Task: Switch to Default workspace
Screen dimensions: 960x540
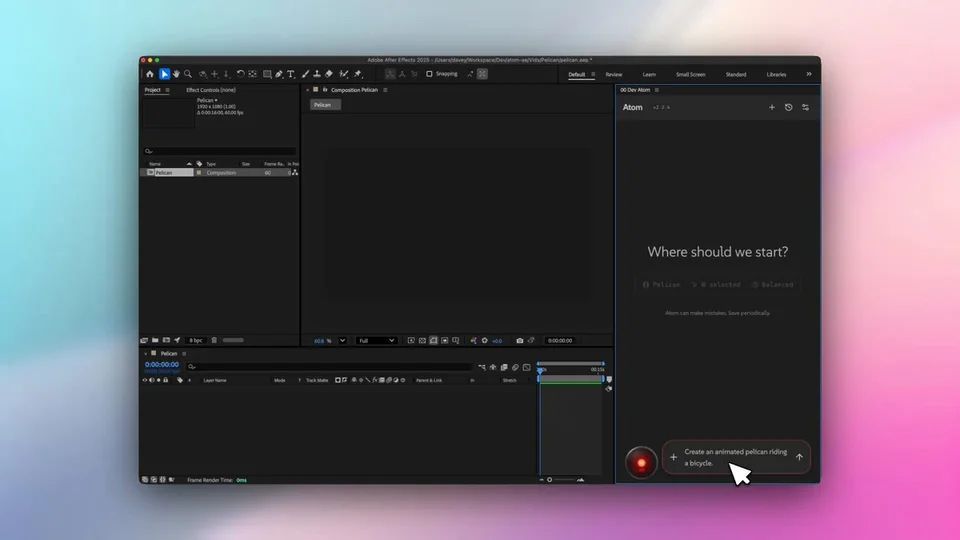Action: click(x=577, y=75)
